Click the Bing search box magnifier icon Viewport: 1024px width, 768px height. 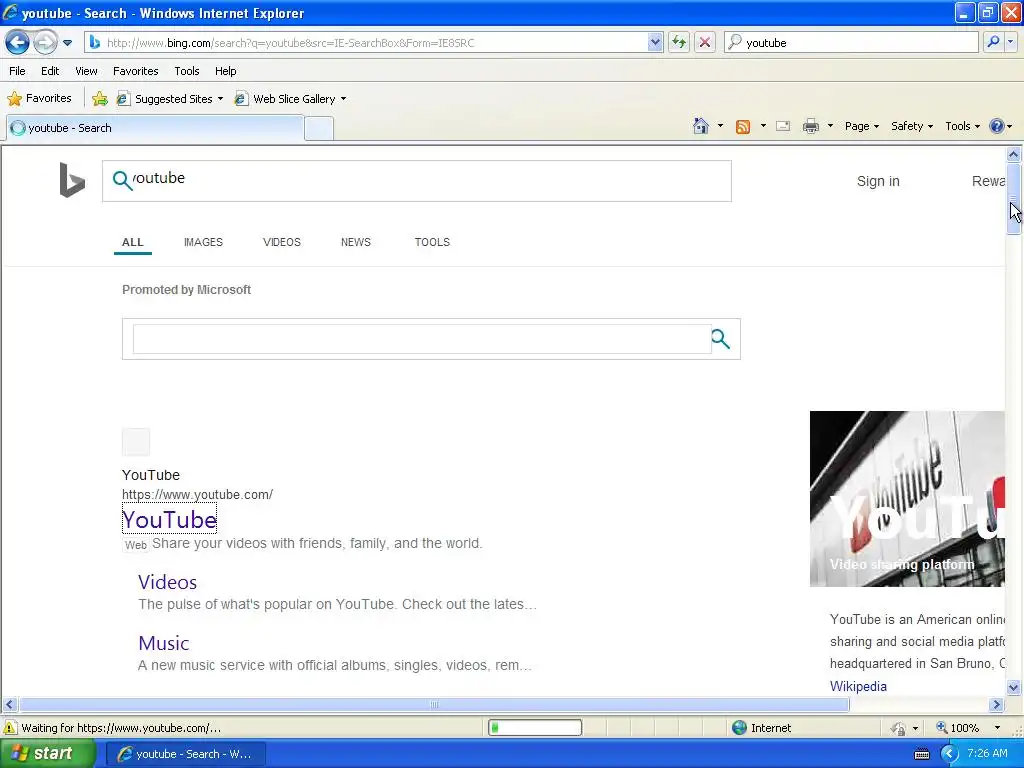point(122,180)
